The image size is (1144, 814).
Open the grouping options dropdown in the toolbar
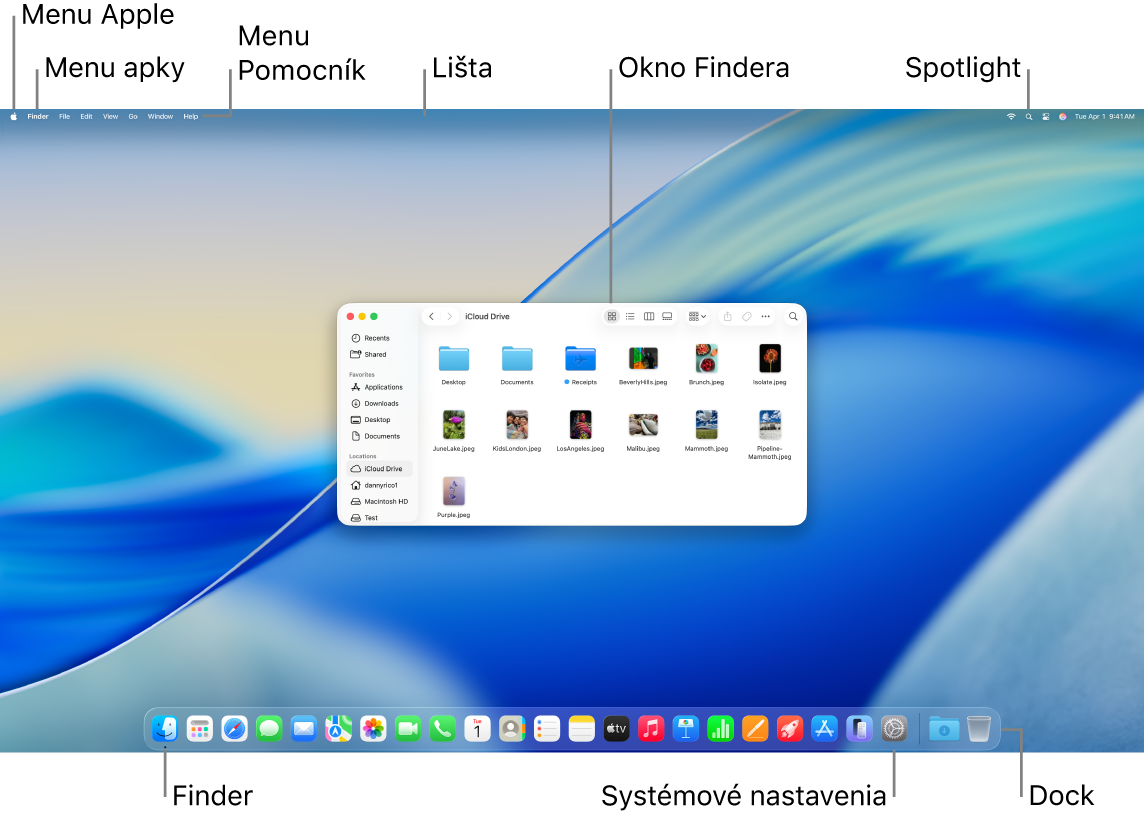[x=696, y=316]
